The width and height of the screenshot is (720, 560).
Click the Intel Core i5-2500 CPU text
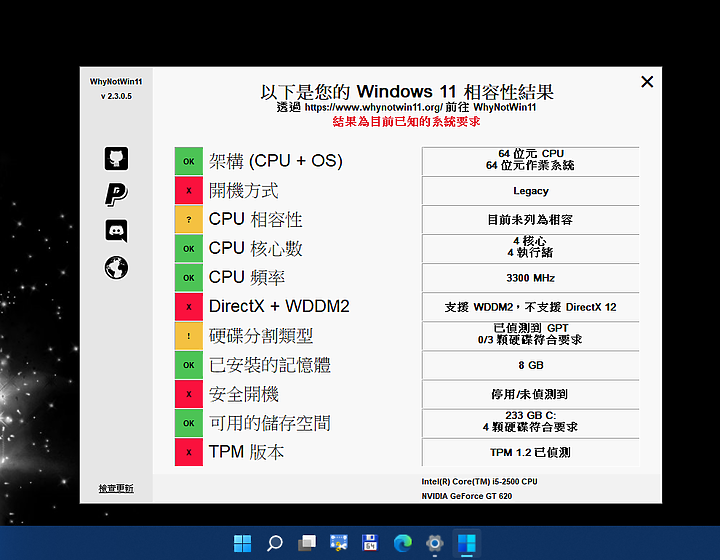(479, 482)
